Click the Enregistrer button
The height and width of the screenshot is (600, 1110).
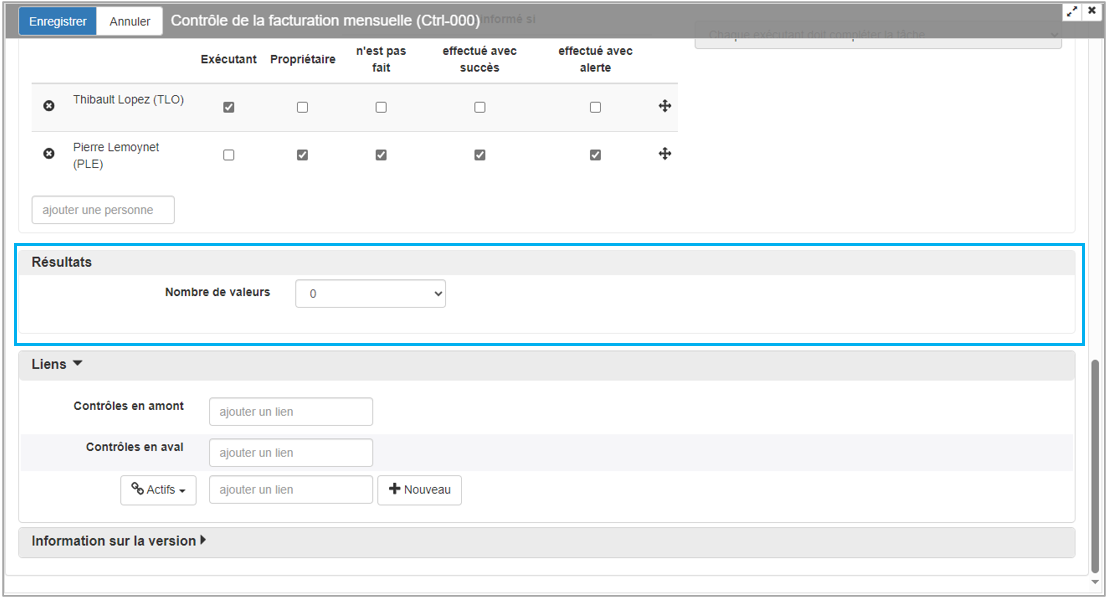pyautogui.click(x=57, y=21)
